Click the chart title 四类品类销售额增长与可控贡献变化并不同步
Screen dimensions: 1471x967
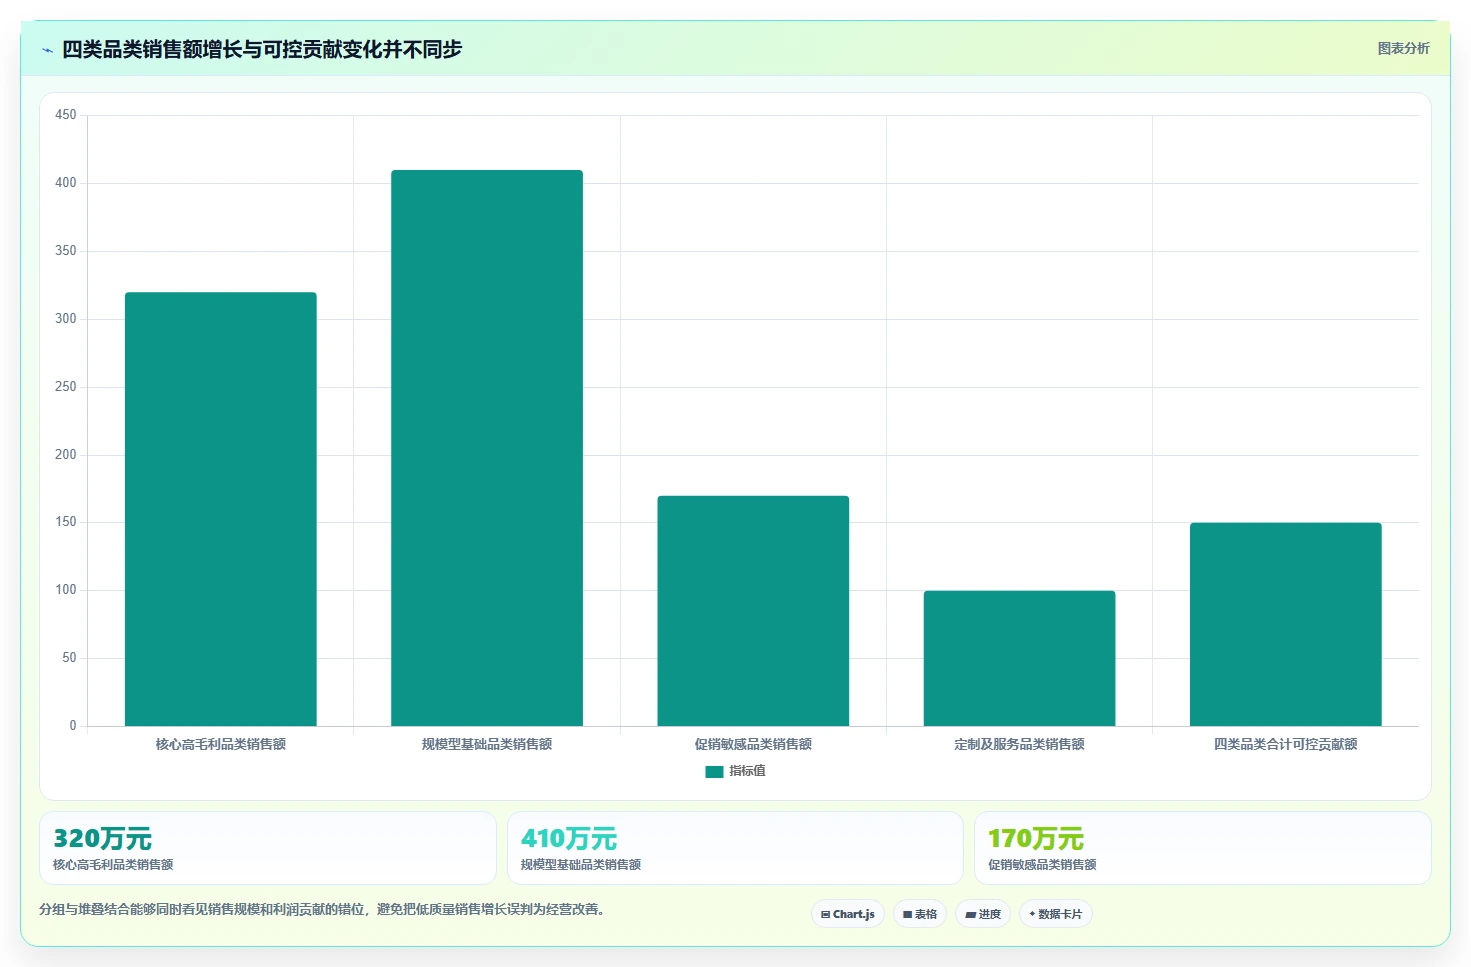[x=262, y=49]
